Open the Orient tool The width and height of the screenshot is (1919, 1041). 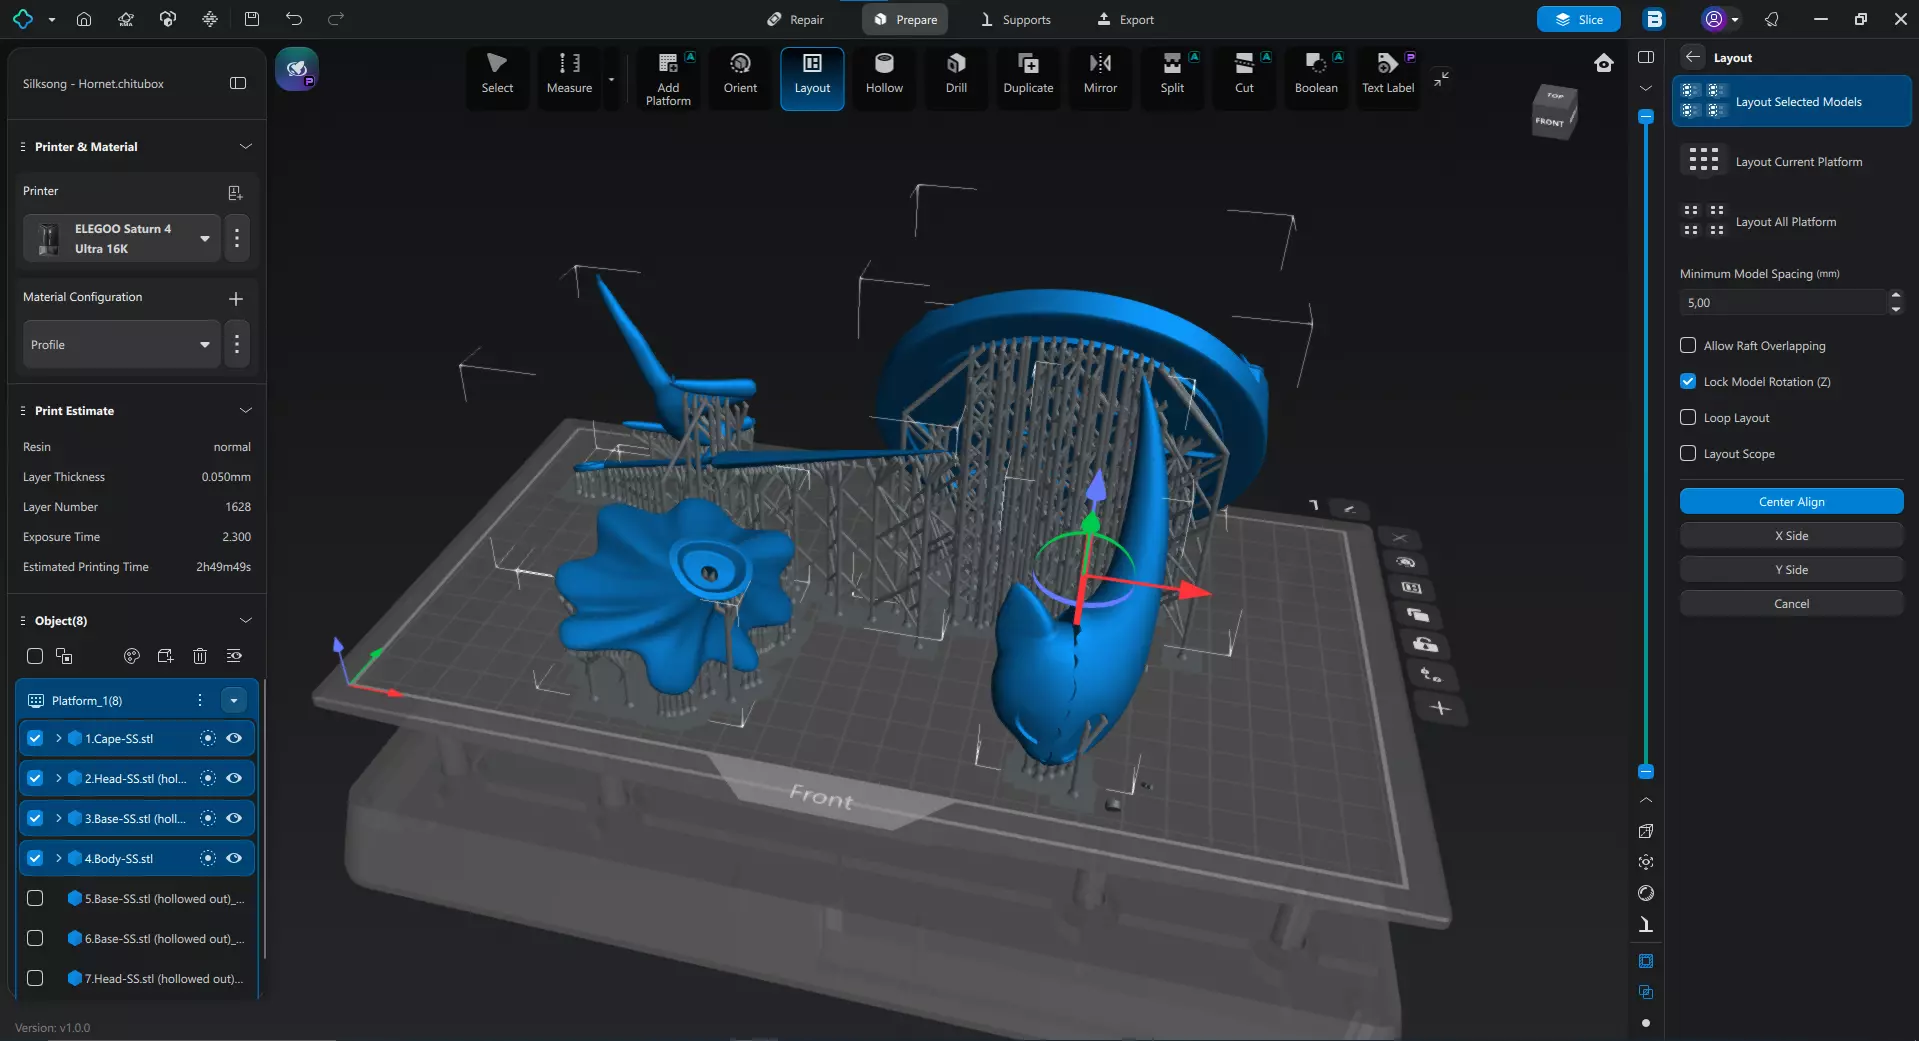pos(740,77)
